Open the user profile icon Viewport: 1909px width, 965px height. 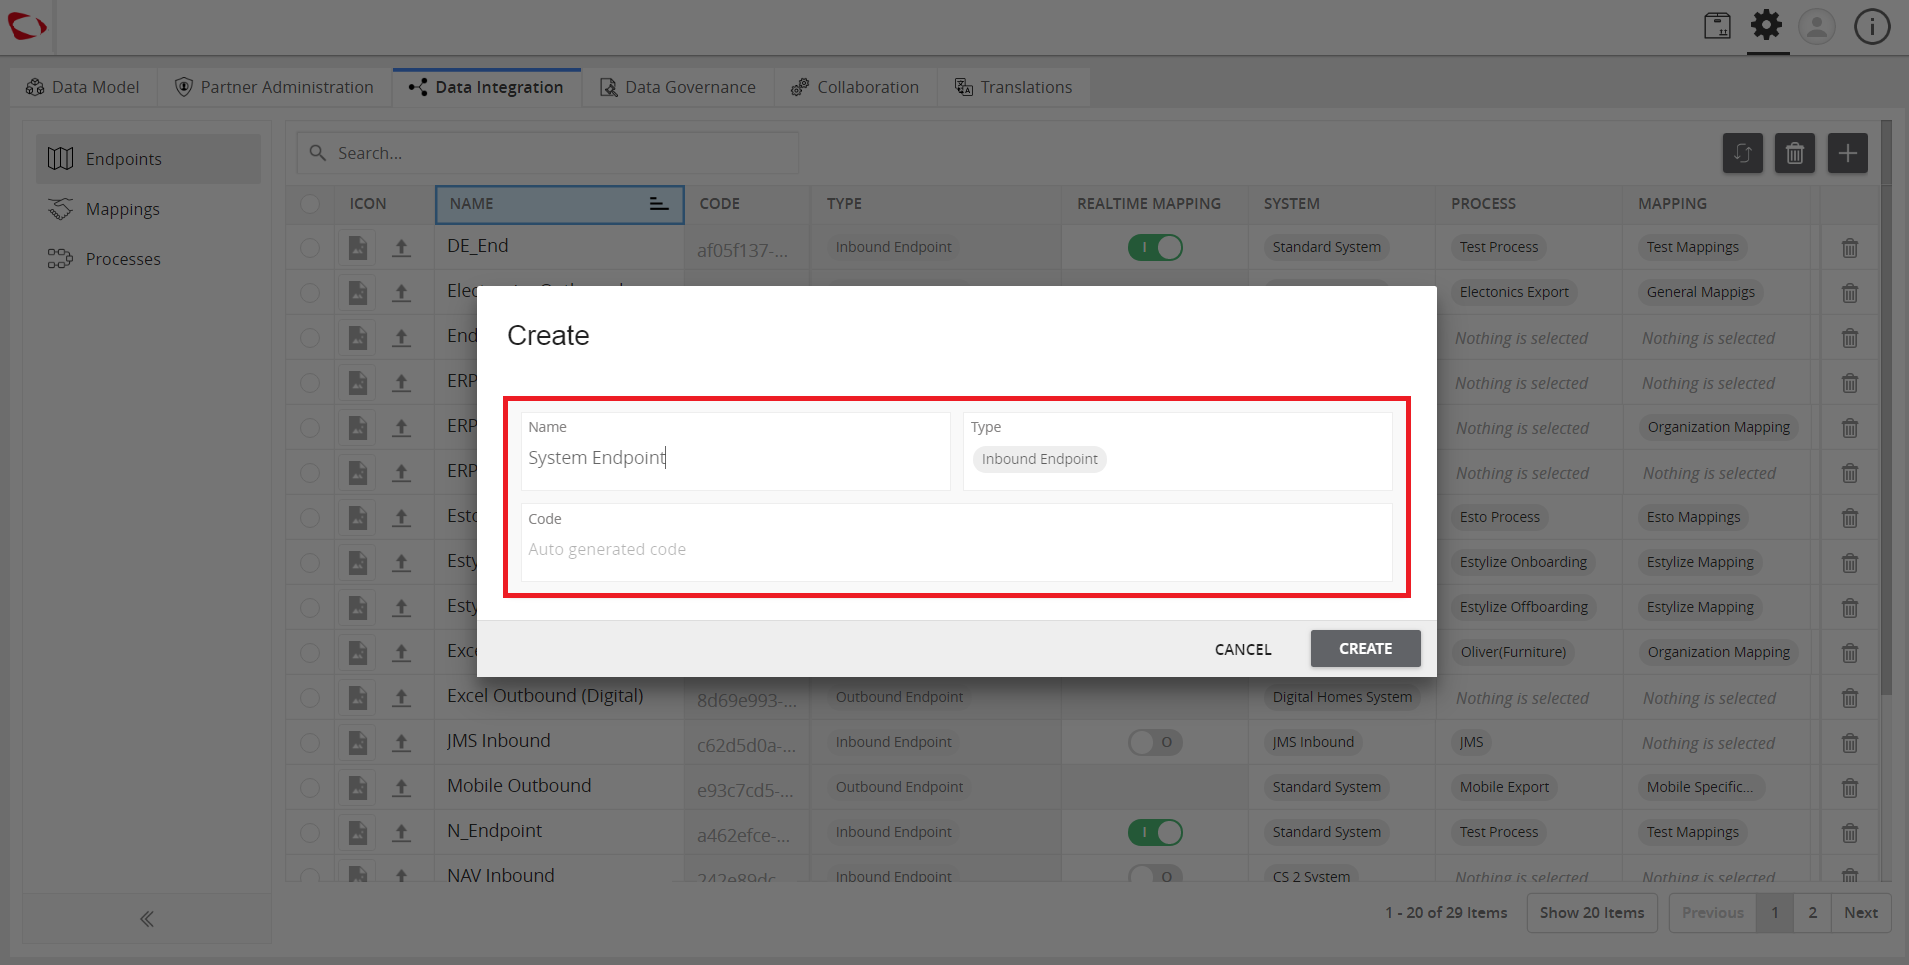tap(1817, 26)
